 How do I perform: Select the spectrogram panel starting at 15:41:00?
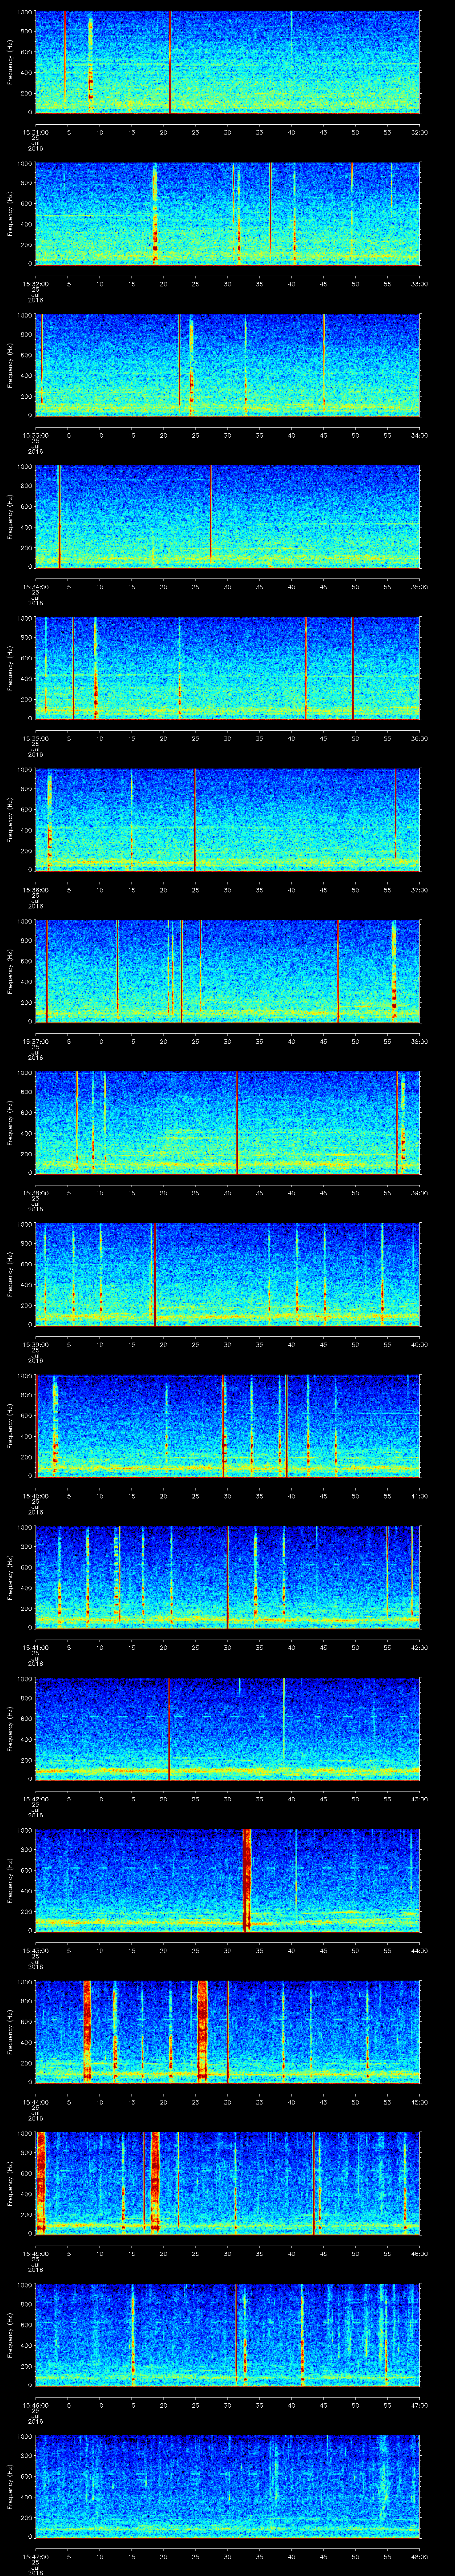[x=228, y=1577]
